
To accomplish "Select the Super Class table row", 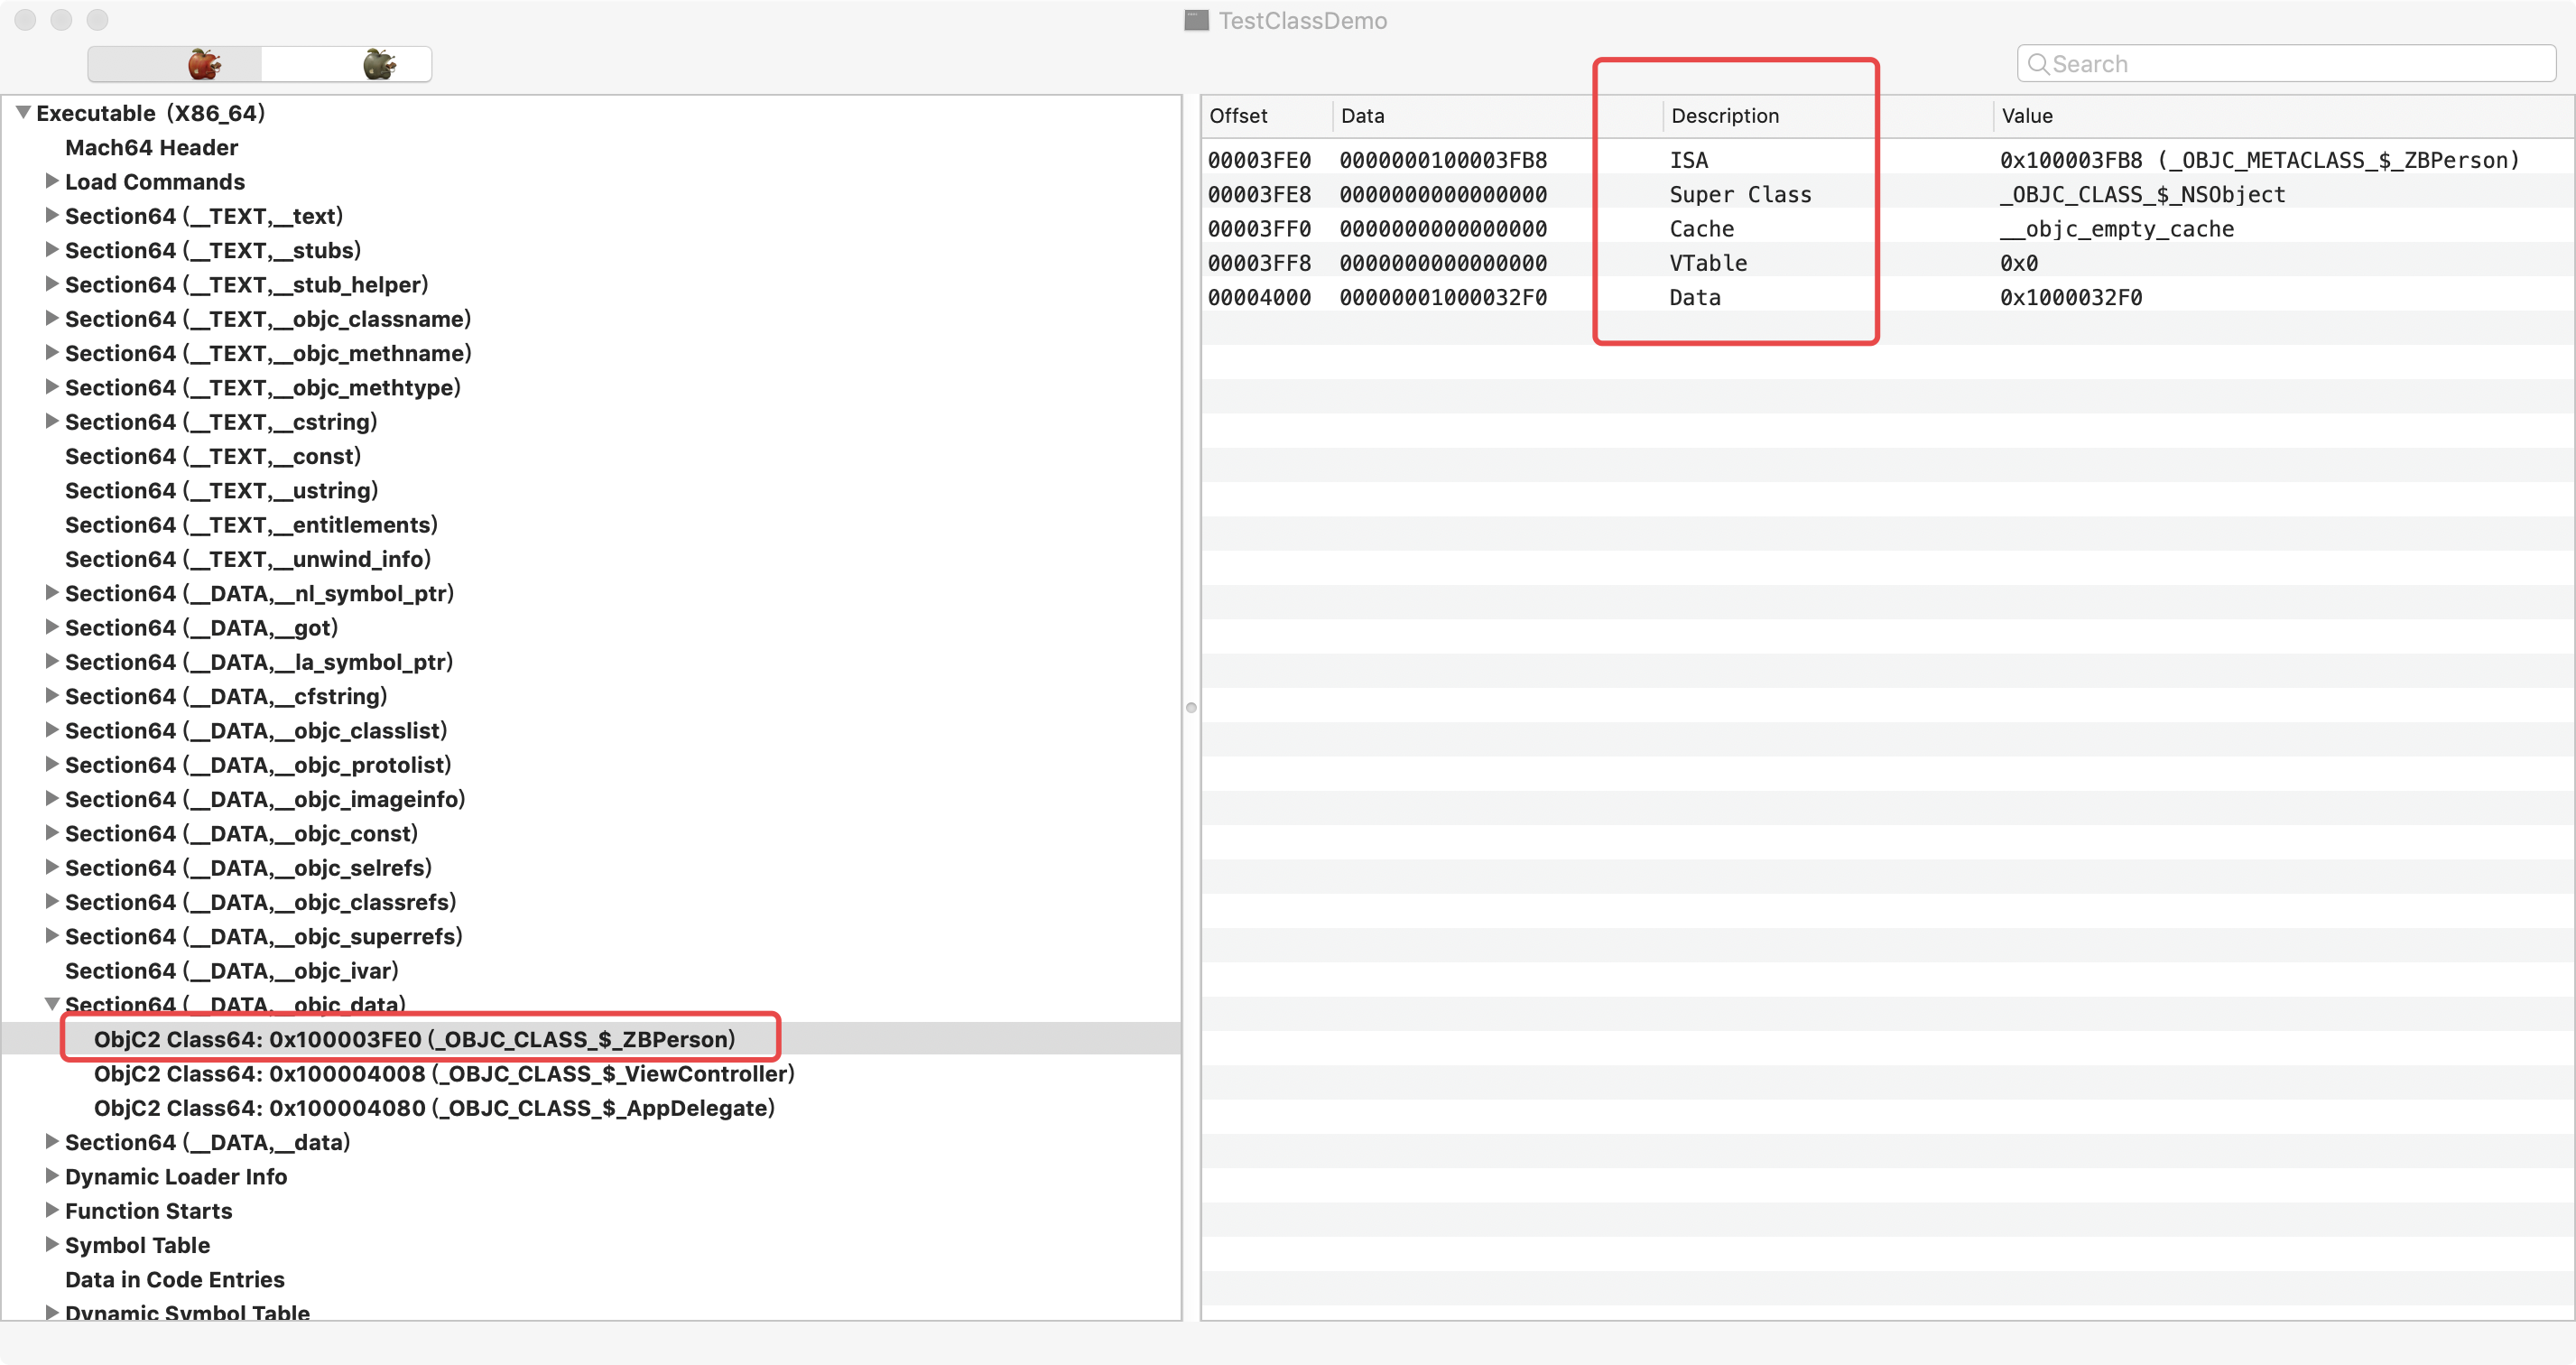I will point(1740,195).
